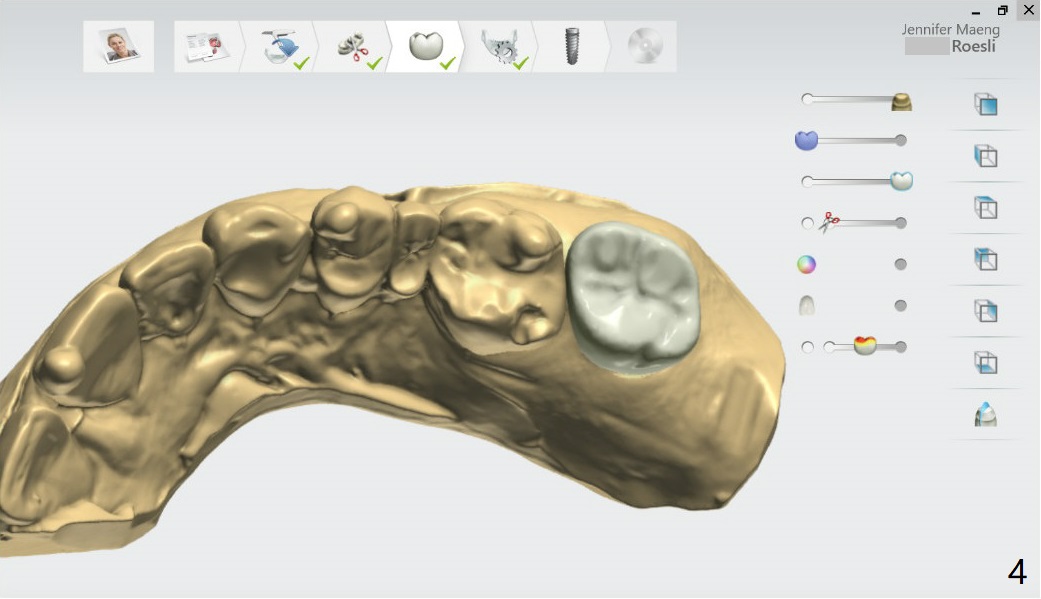The image size is (1041, 599).
Task: Toggle the grey dot beside the ghost tooth
Action: tap(900, 306)
